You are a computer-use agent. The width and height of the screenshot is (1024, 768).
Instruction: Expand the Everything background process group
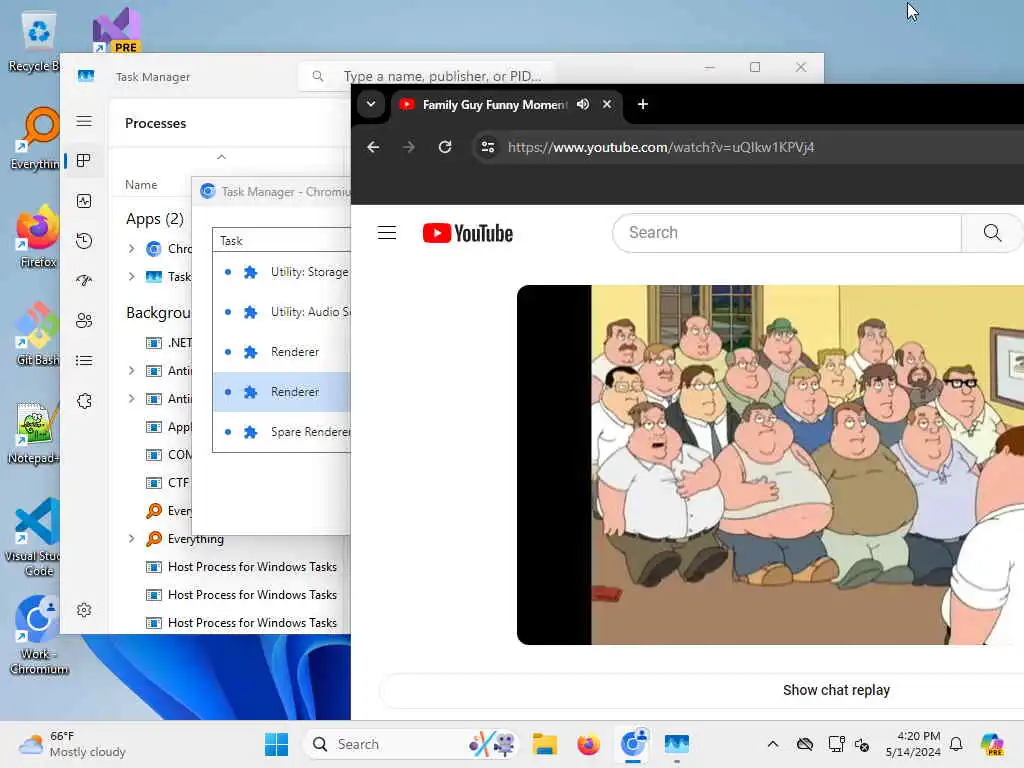point(131,539)
